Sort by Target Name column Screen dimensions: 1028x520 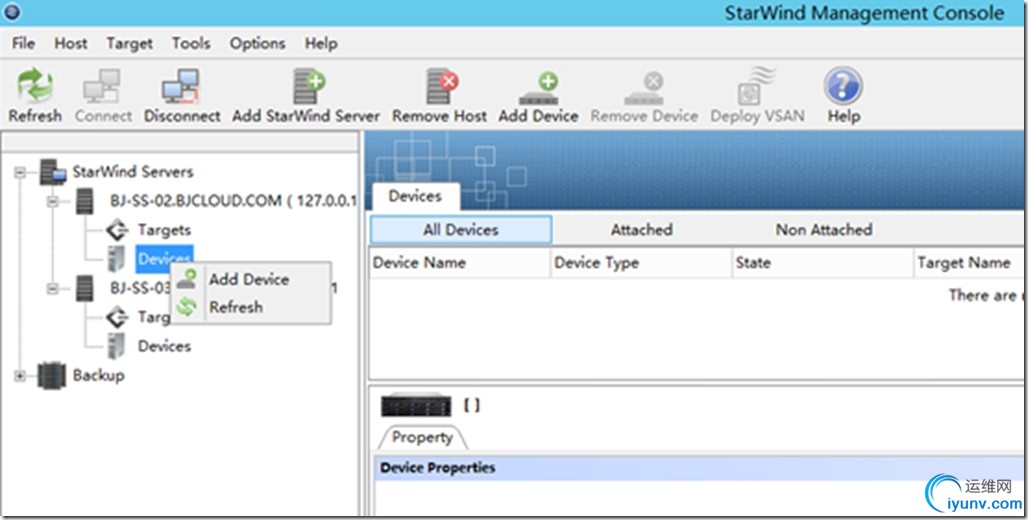971,263
